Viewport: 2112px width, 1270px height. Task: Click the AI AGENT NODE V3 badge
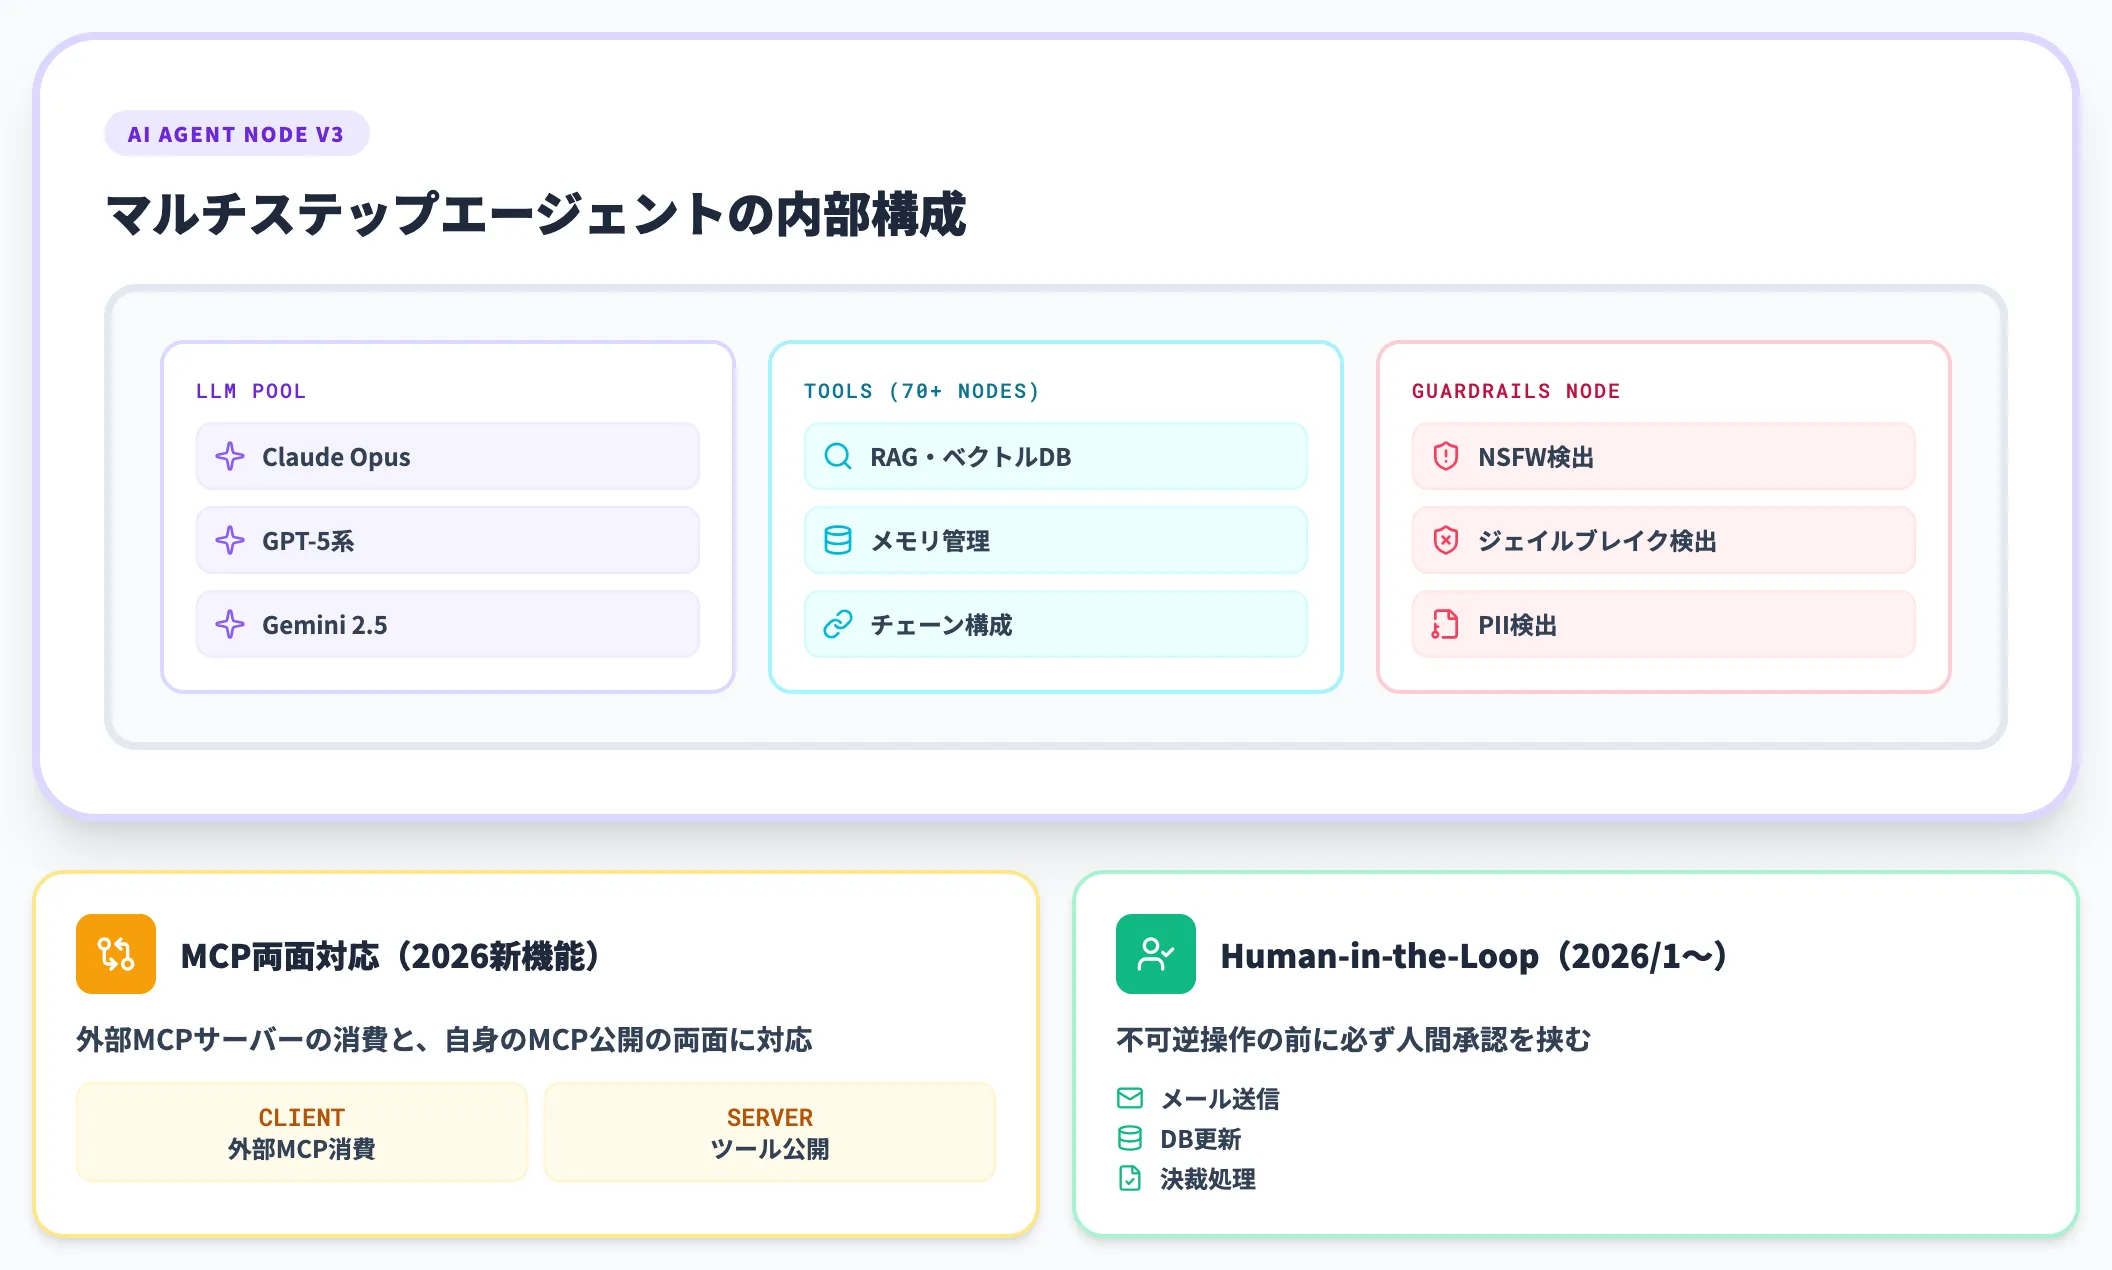tap(237, 134)
